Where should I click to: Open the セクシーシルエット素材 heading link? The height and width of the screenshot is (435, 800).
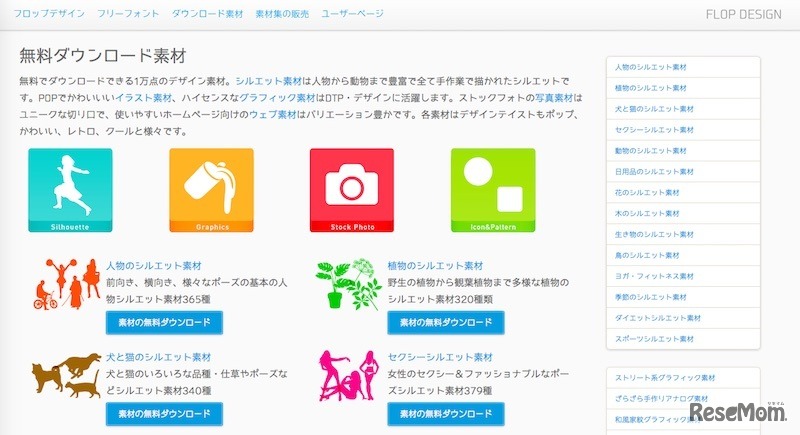point(440,357)
